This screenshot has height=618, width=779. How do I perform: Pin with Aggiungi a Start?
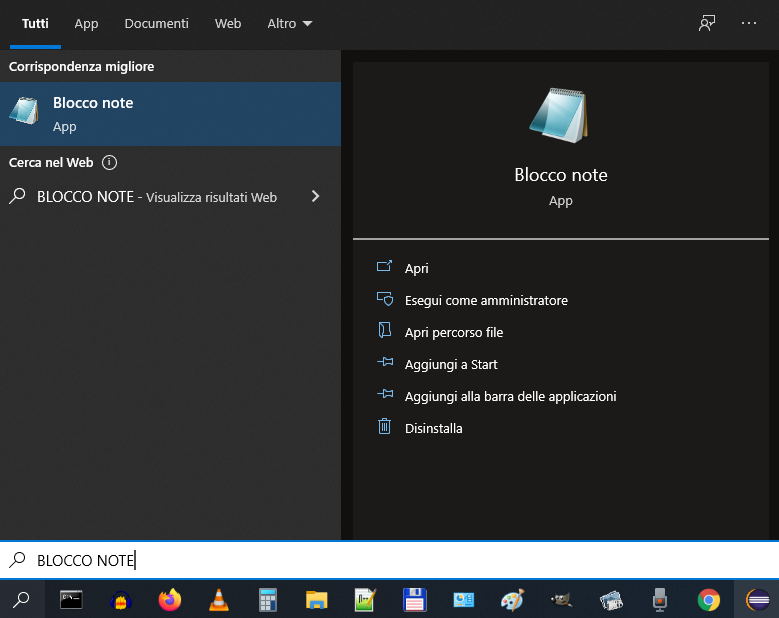[x=451, y=365]
